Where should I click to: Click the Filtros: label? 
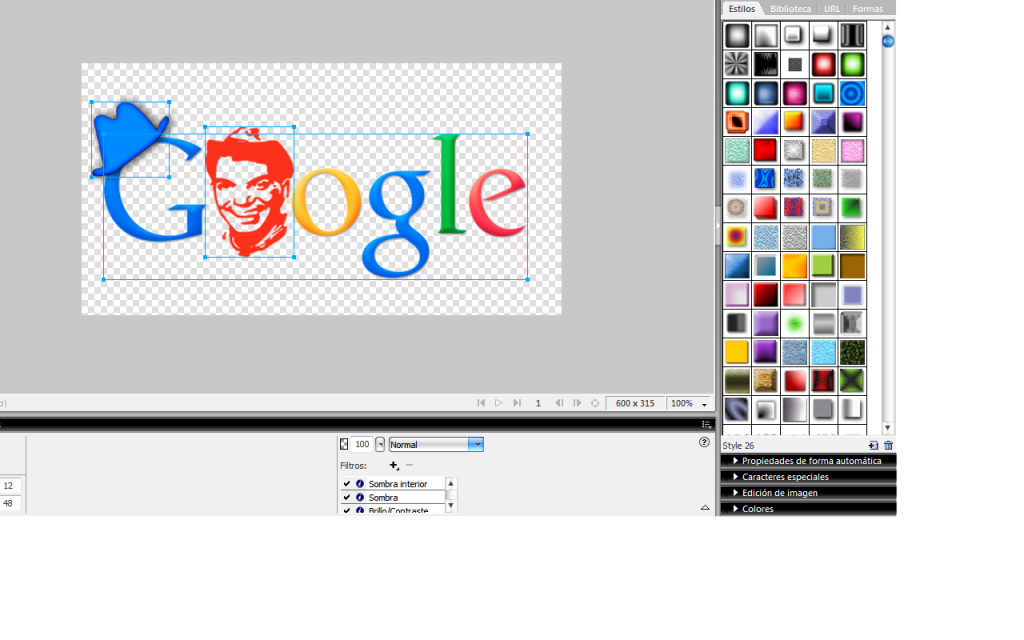tap(353, 466)
